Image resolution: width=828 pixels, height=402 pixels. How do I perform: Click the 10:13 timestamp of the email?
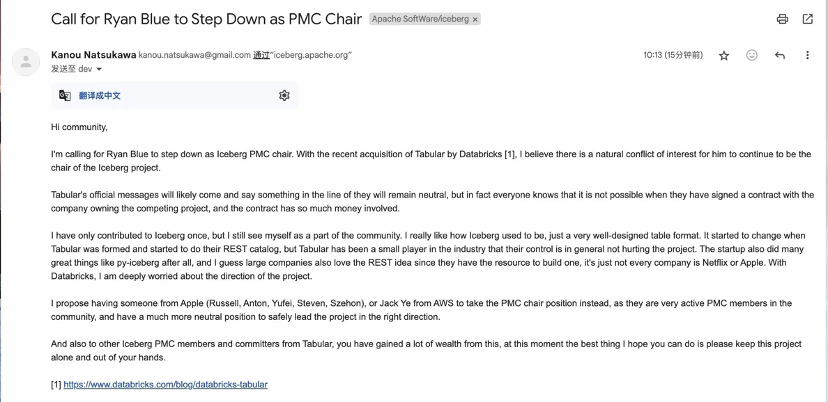(x=655, y=55)
